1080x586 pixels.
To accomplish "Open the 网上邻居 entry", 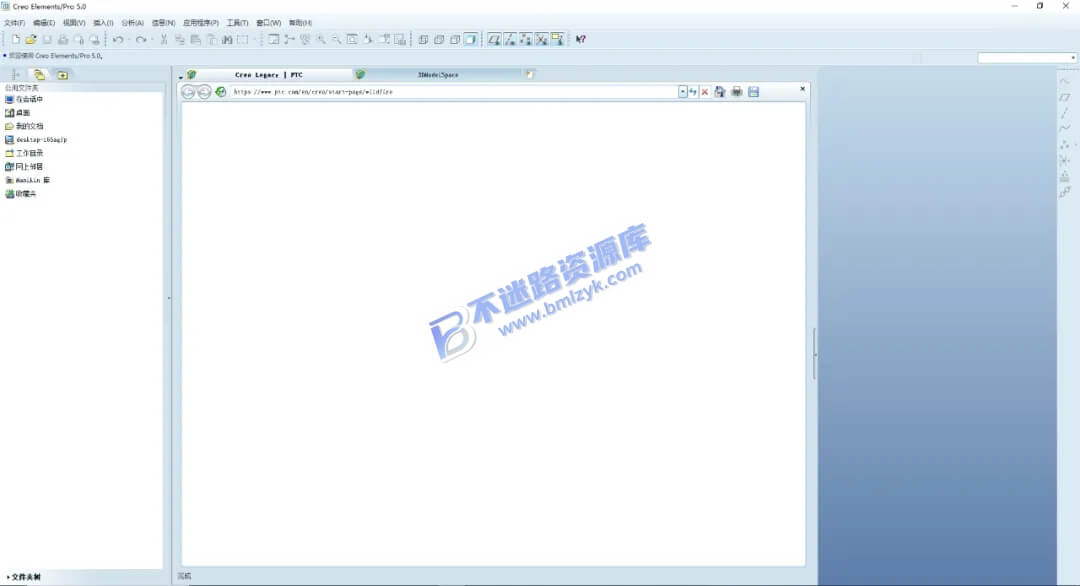I will [x=24, y=167].
